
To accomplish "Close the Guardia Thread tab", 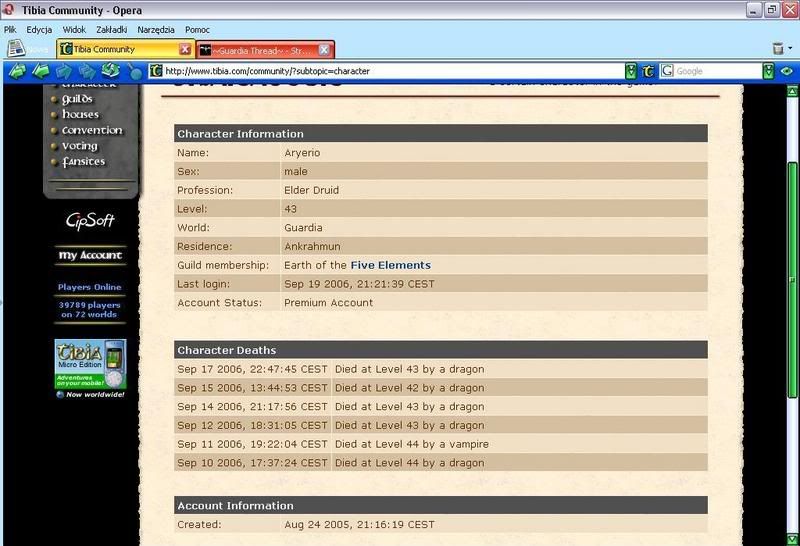I will [324, 49].
